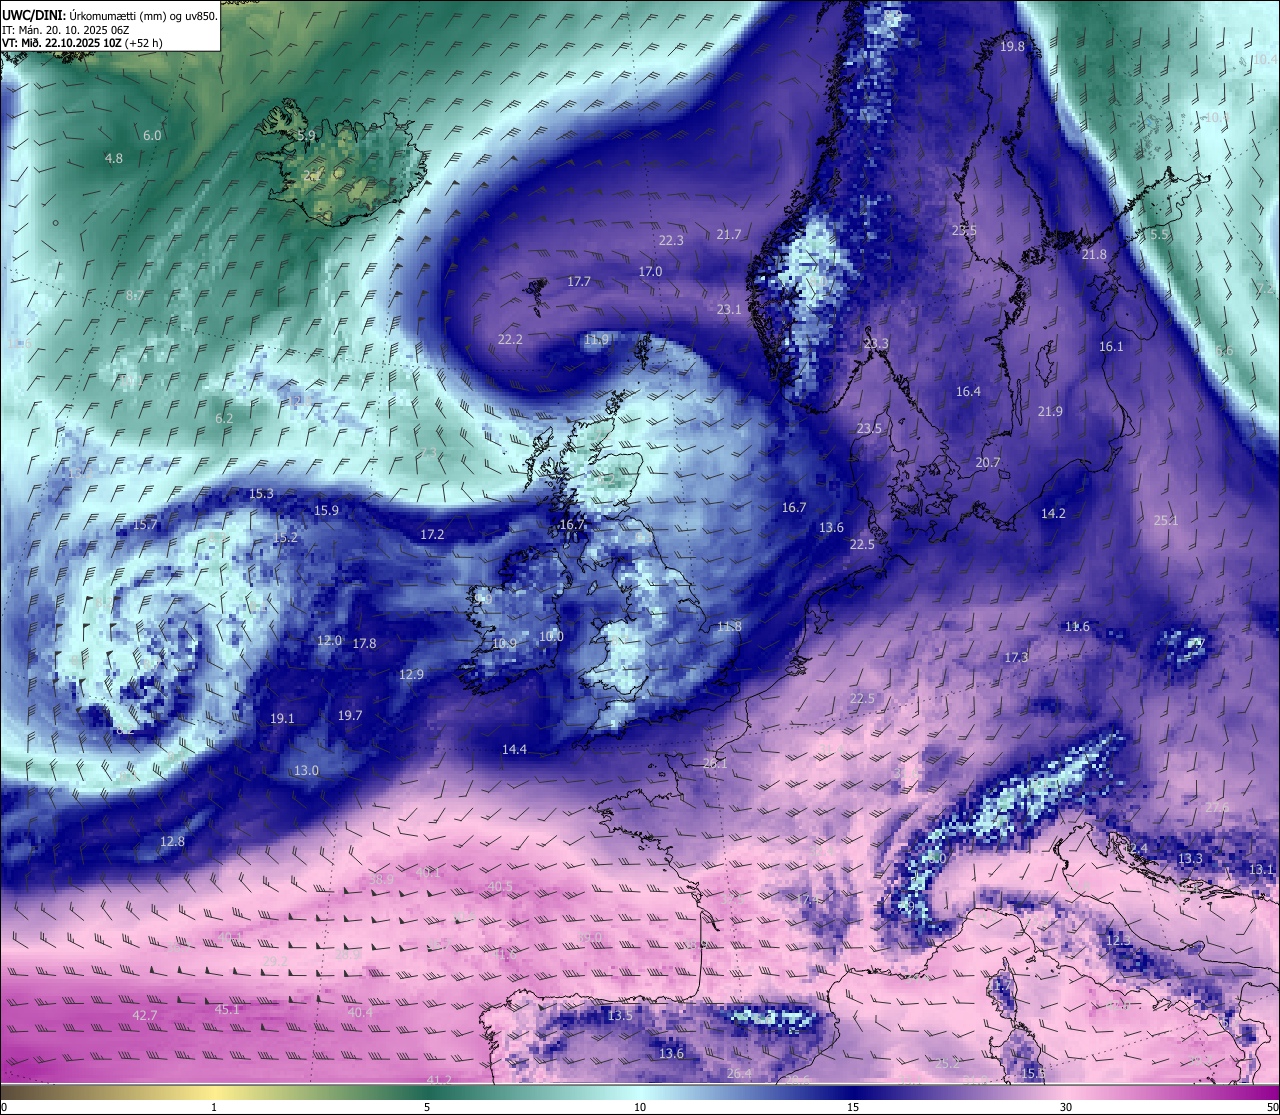Click the '10' tick on colour scale
1280x1115 pixels.
pyautogui.click(x=640, y=1107)
